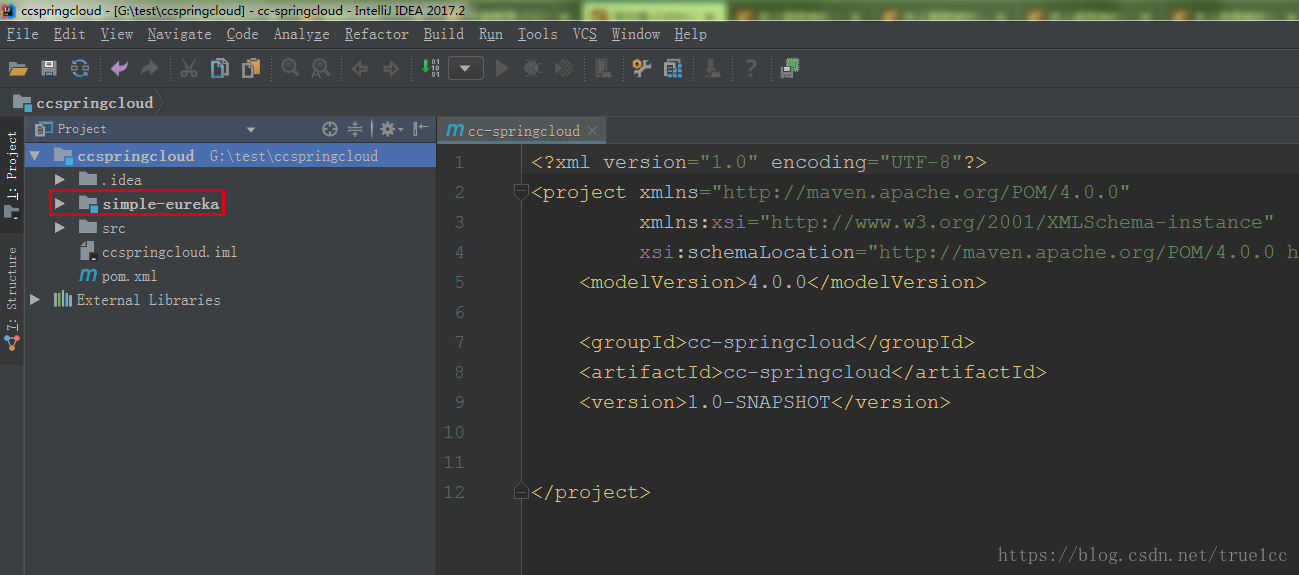The height and width of the screenshot is (575, 1299).
Task: Click the Redo arrow icon
Action: click(149, 68)
